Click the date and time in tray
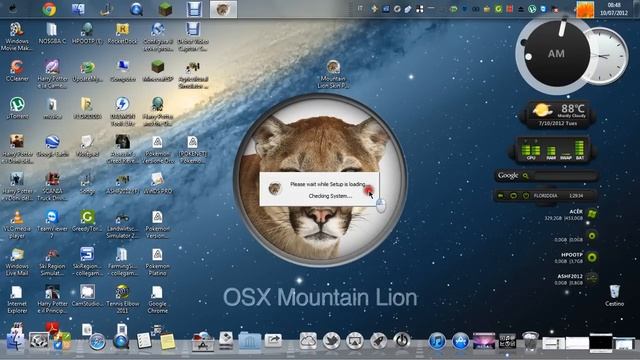640x360 pixels. click(614, 9)
